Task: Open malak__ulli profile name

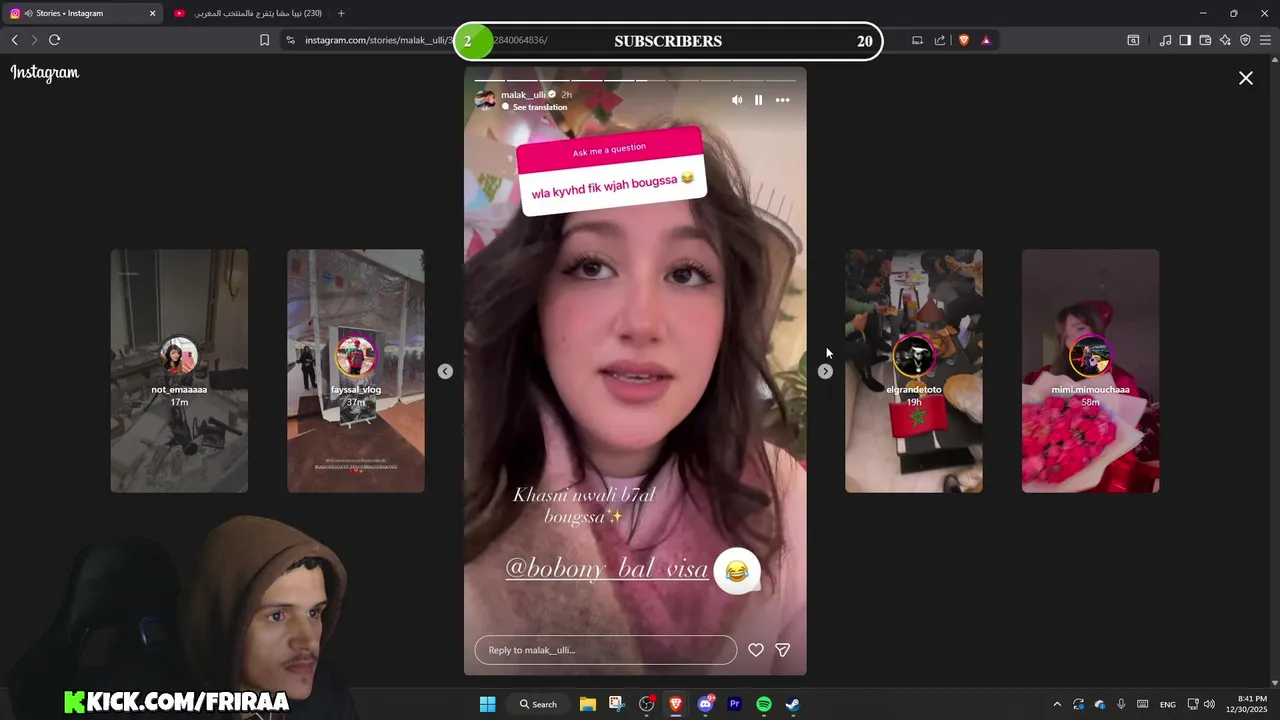Action: point(523,95)
